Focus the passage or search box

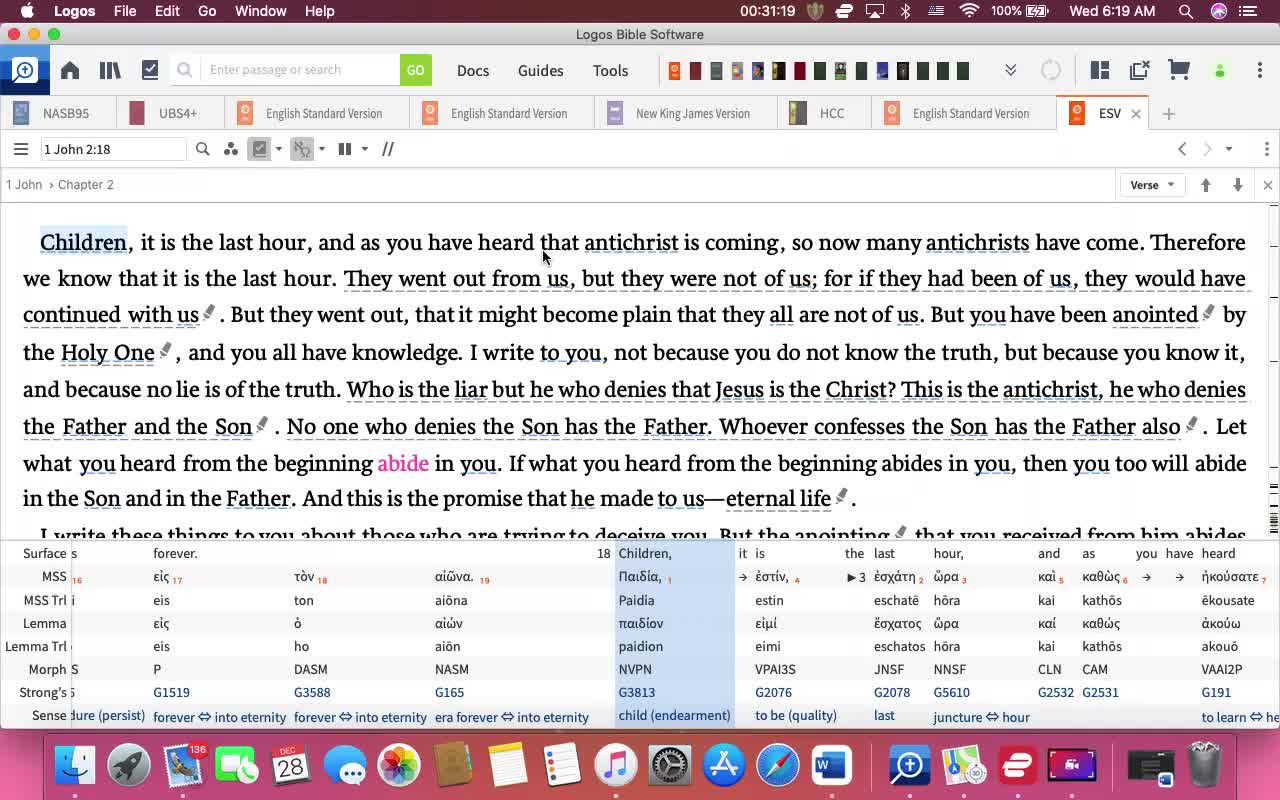(300, 70)
